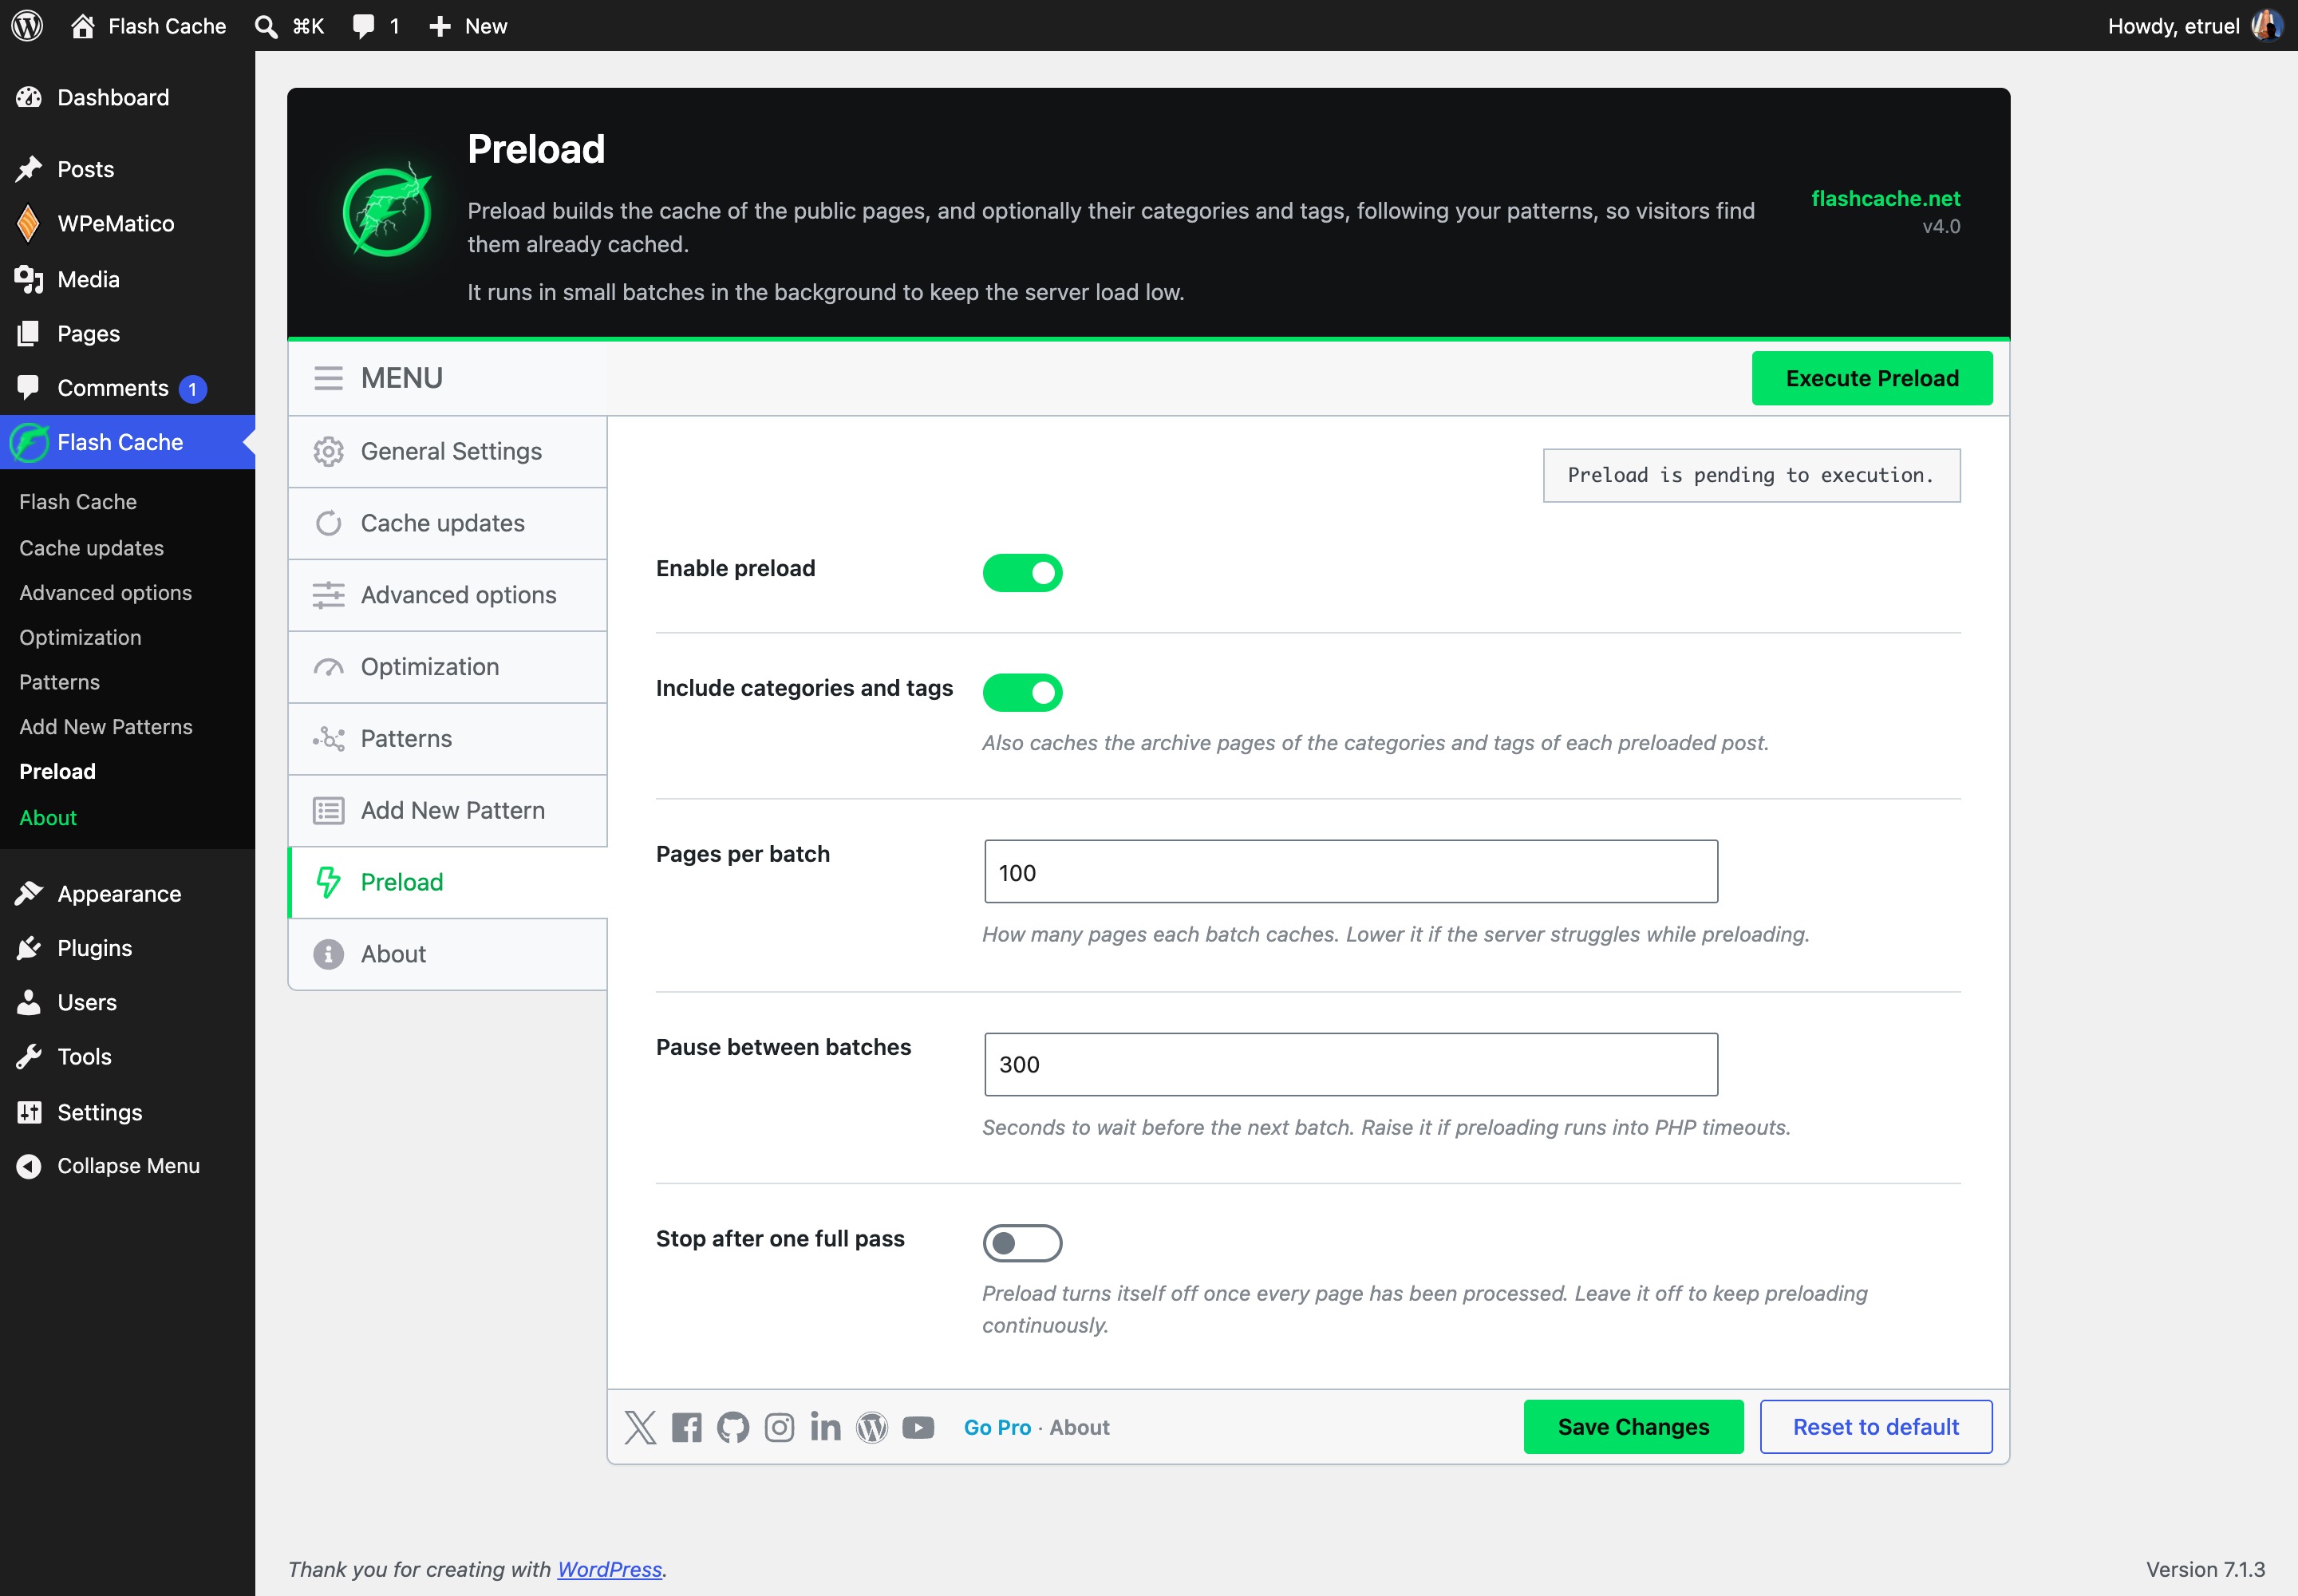Open the flashcache.net link
The height and width of the screenshot is (1596, 2298).
point(1885,198)
